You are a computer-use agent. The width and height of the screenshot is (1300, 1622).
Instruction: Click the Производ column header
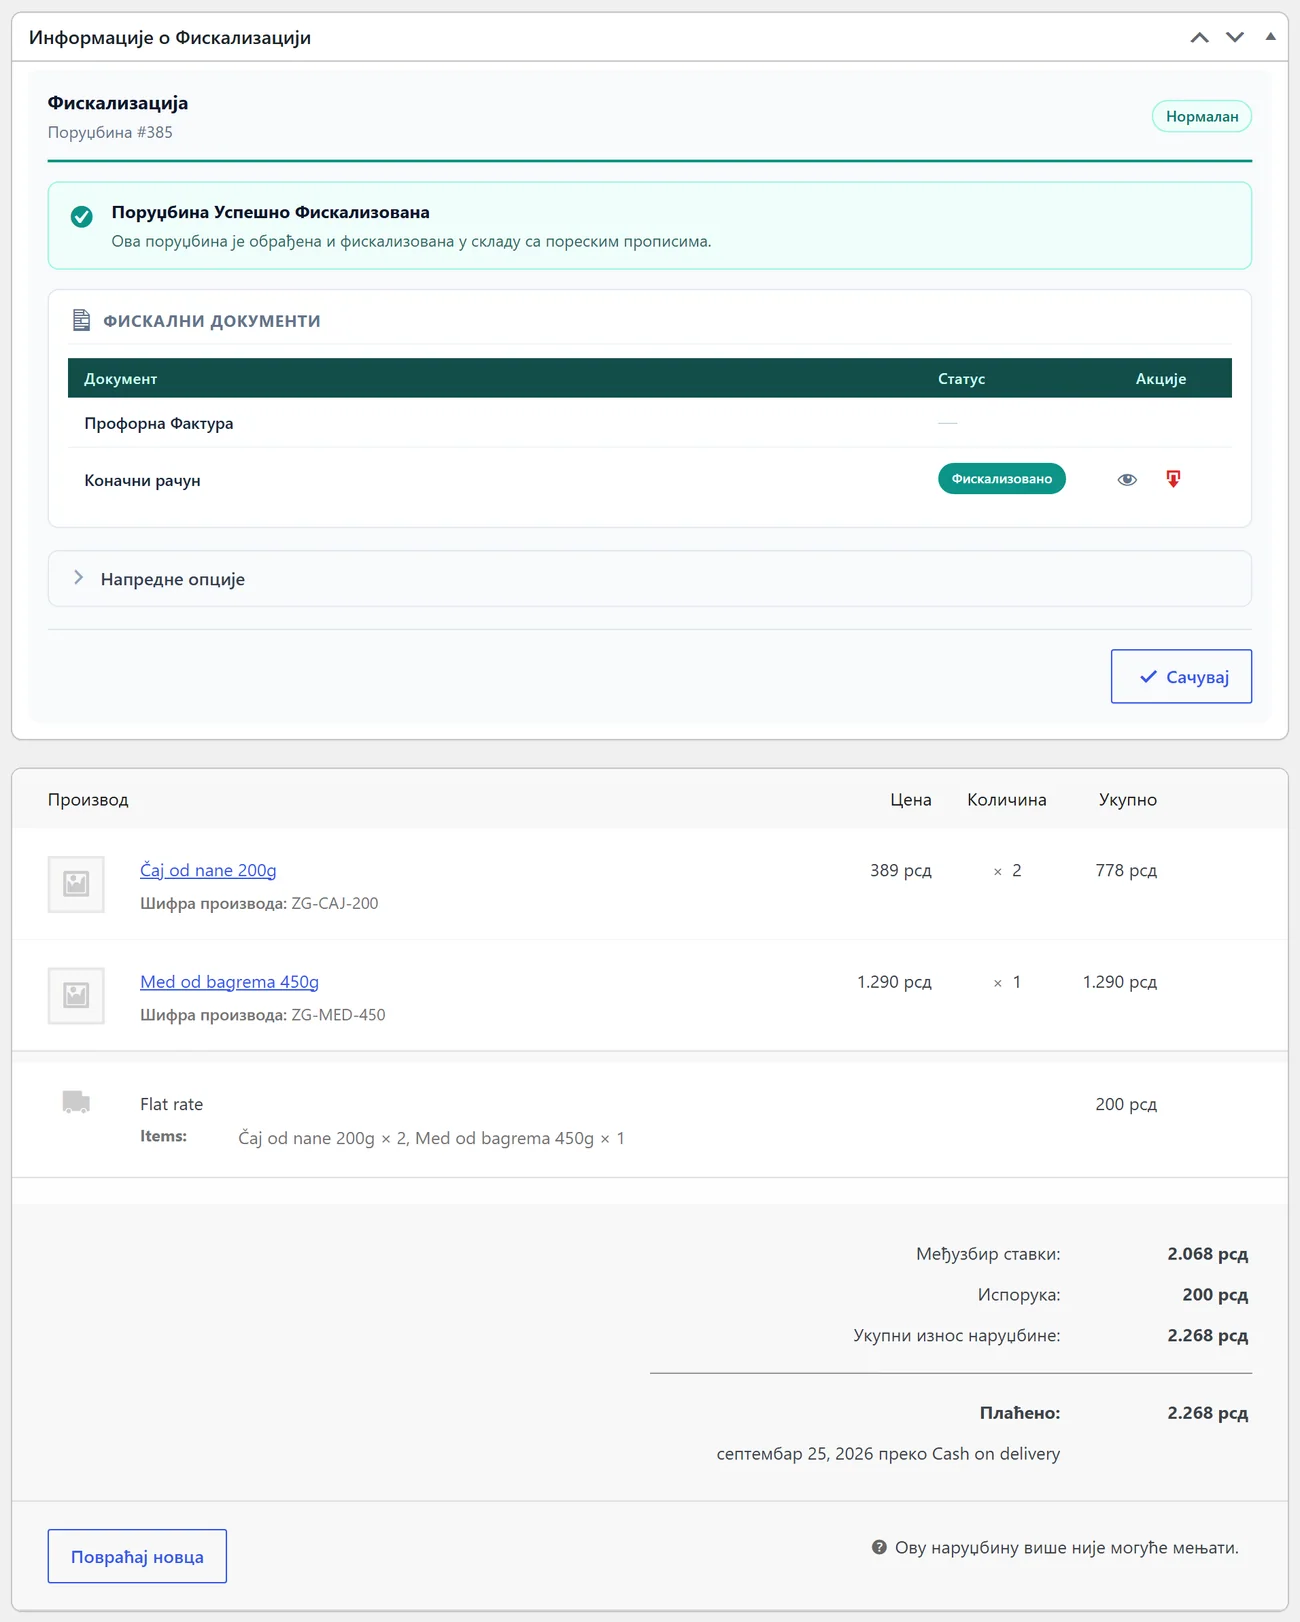click(x=88, y=800)
